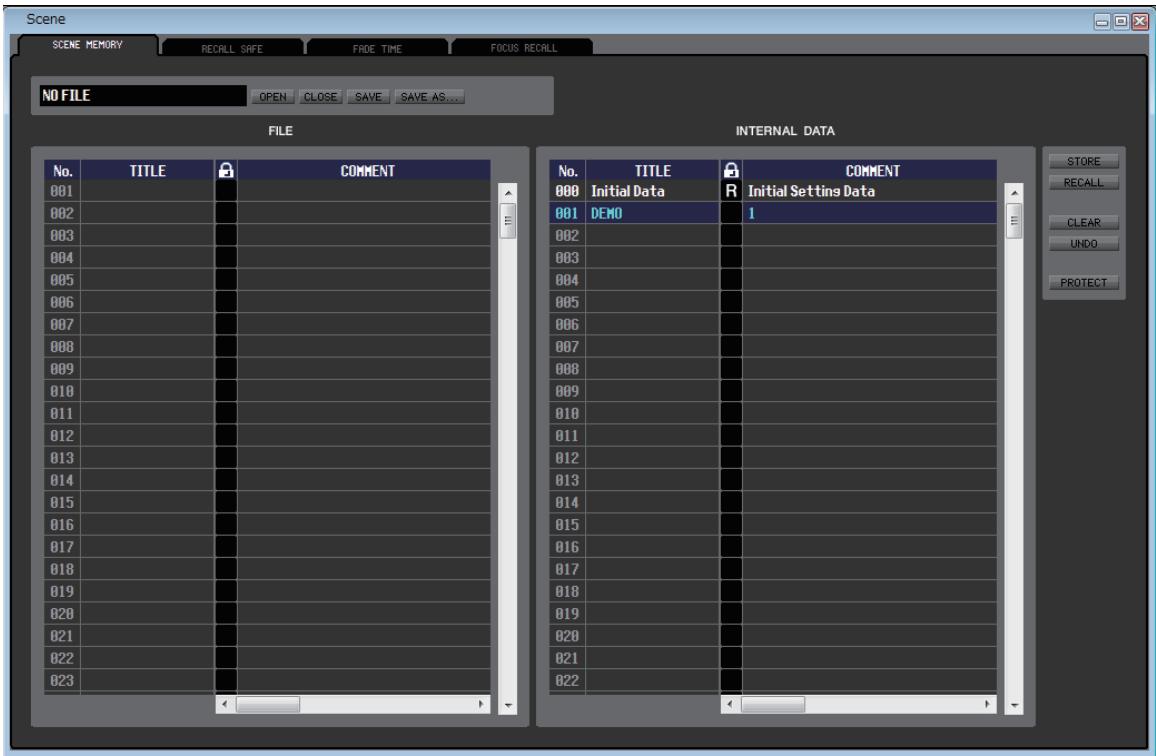
Task: Select FILE scene number 001
Action: pyautogui.click(x=62, y=191)
